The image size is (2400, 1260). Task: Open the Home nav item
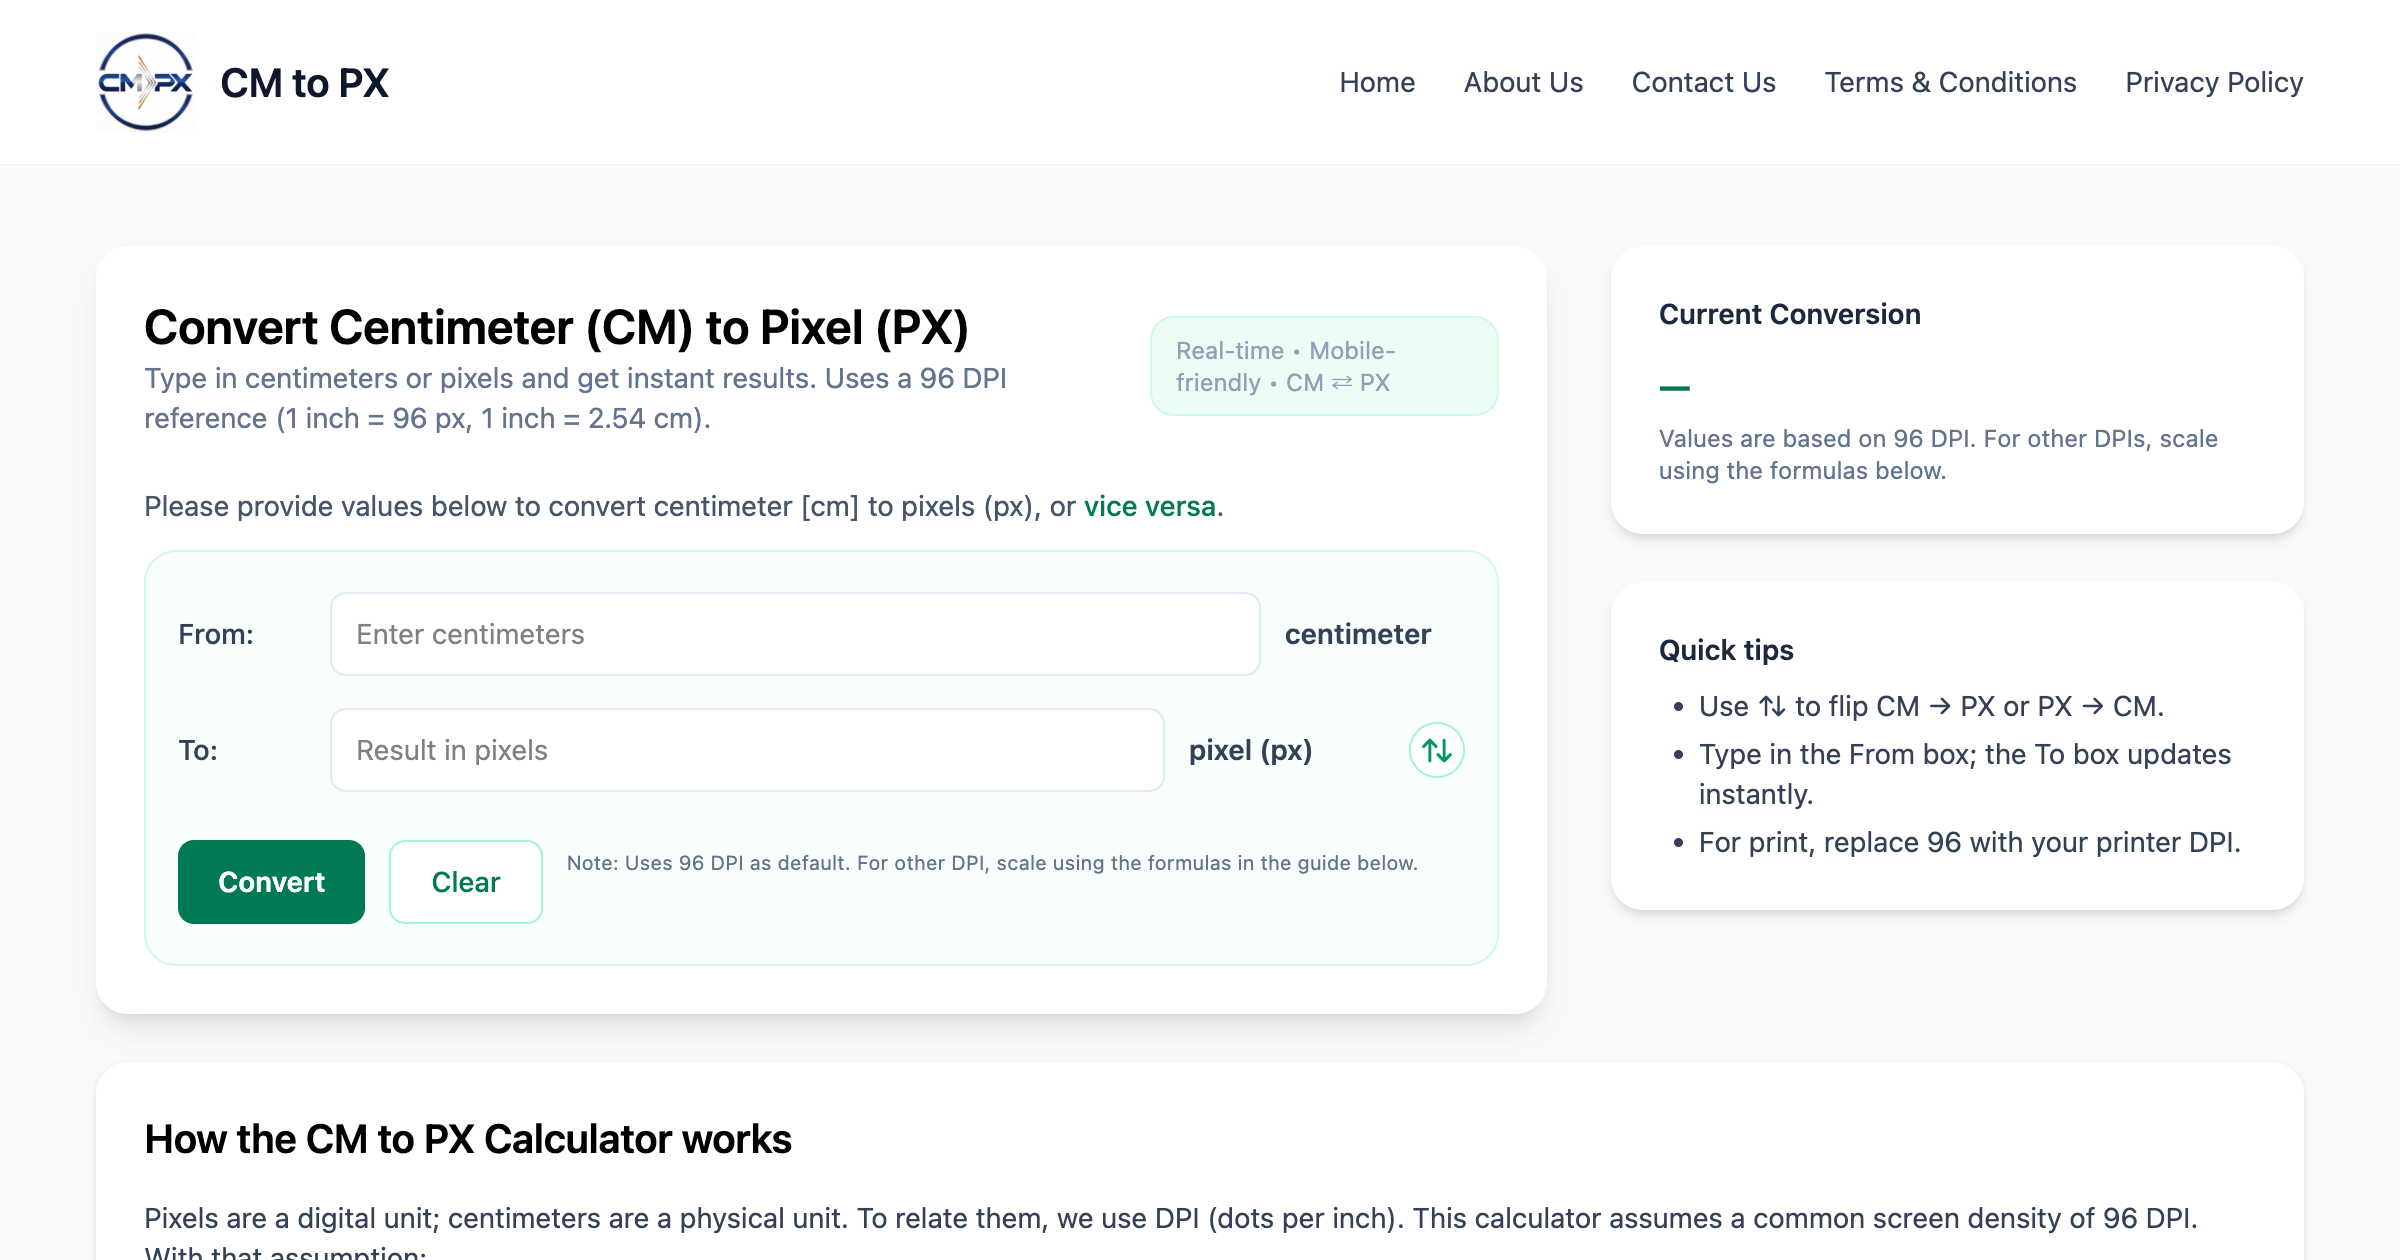[1377, 82]
